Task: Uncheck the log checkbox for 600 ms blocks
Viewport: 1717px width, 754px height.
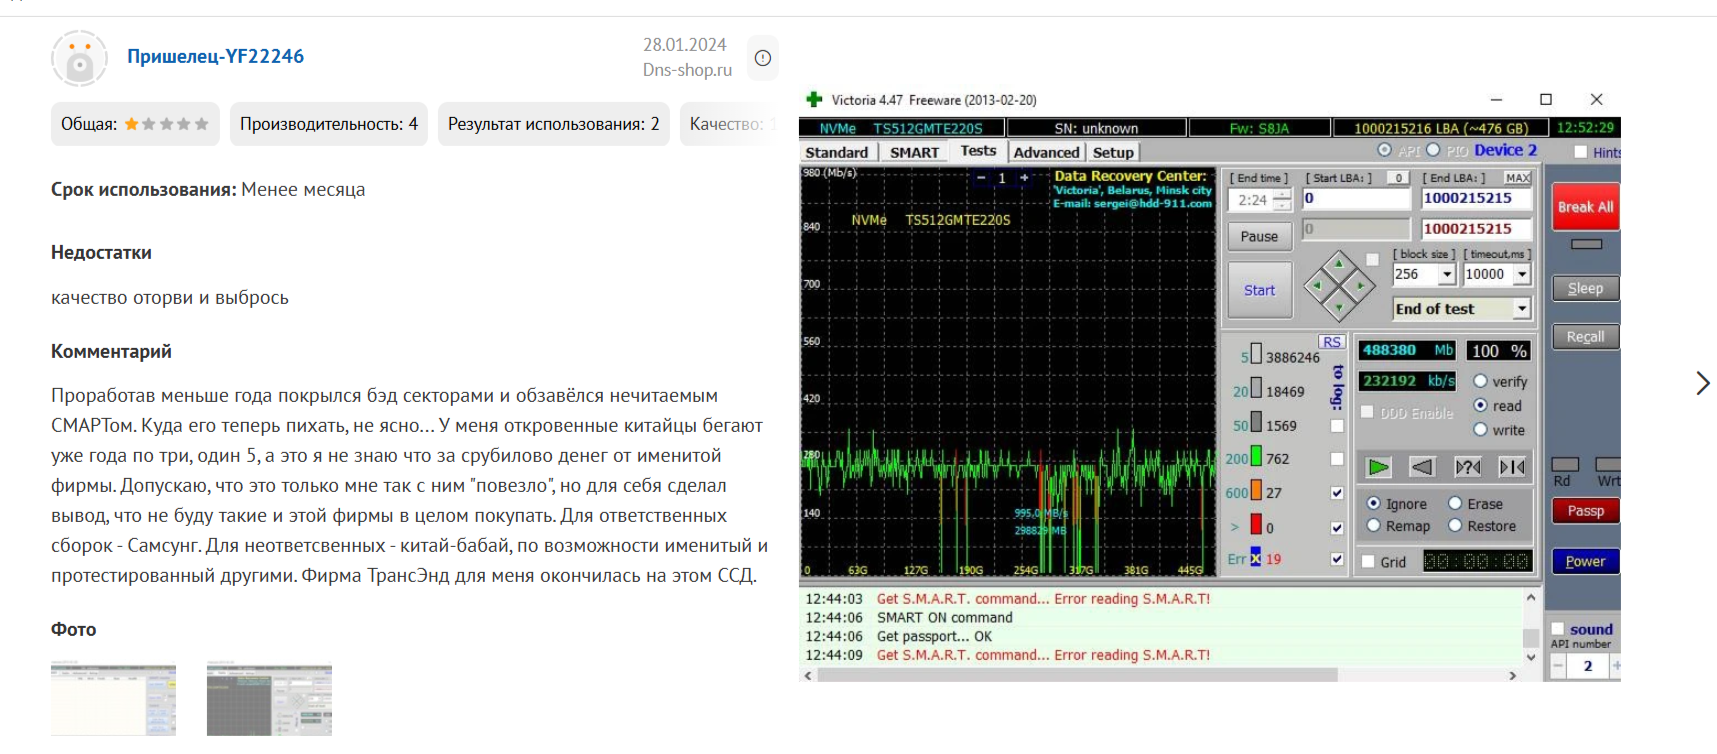Action: pos(1337,493)
